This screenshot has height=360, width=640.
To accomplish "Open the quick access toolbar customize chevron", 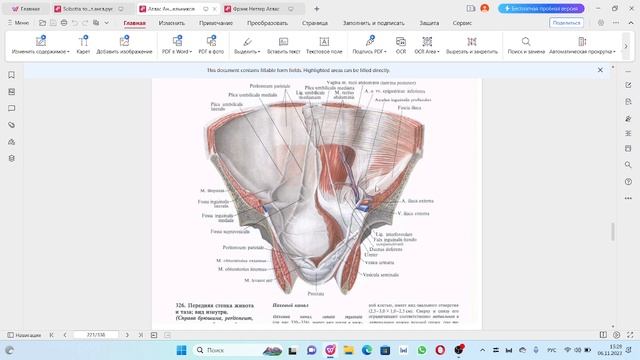I will 107,23.
